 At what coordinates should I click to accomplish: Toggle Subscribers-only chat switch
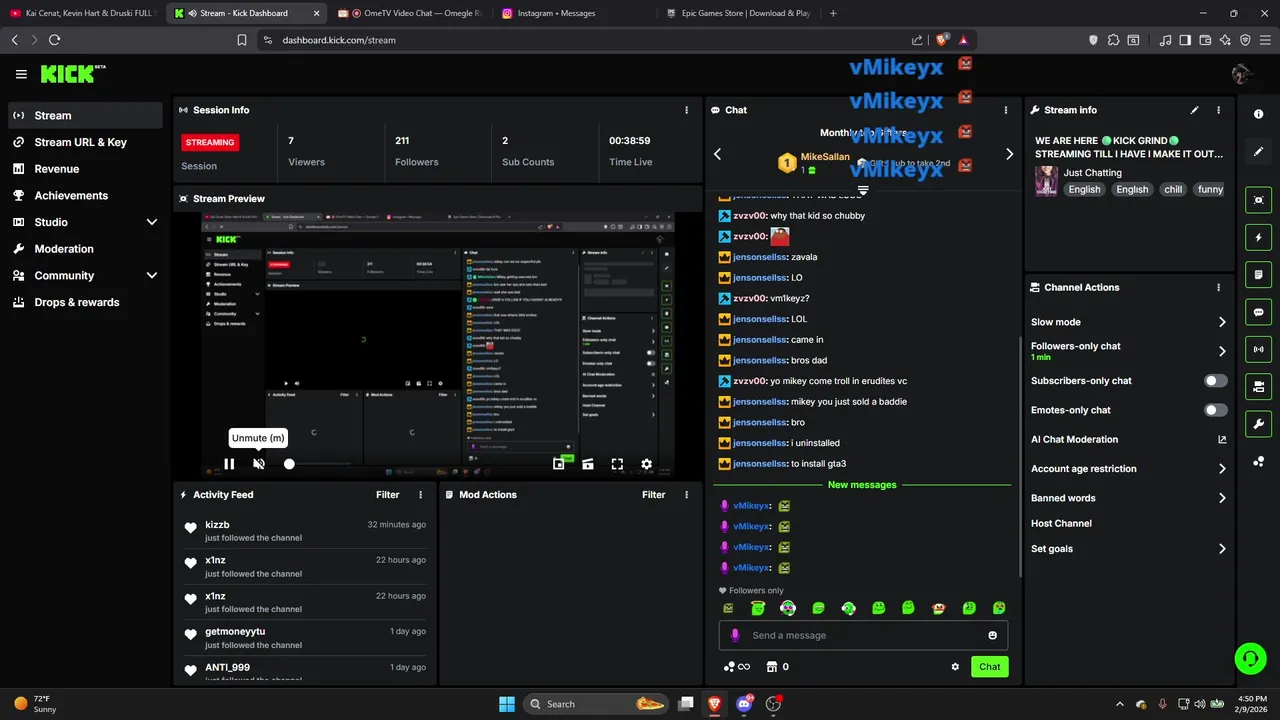1215,381
